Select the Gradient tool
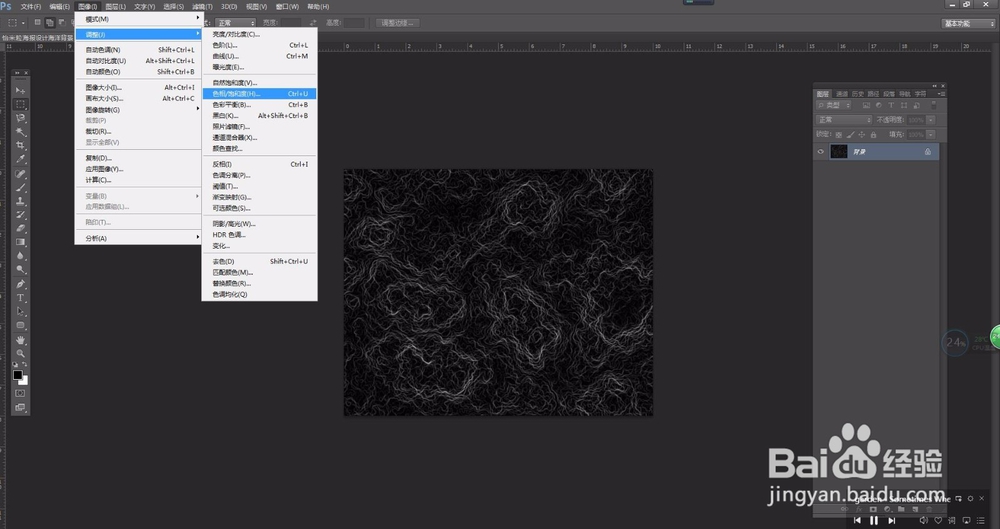This screenshot has height=529, width=1000. pyautogui.click(x=20, y=242)
